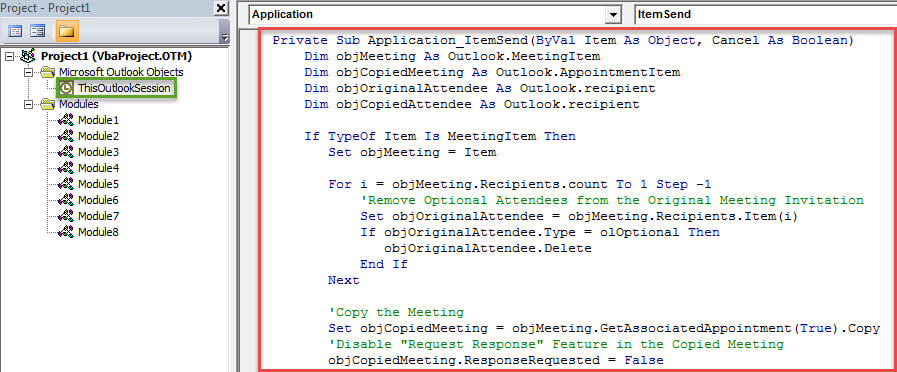
Task: Select Project1 (VbaProject.OTM) in the tree
Action: pos(116,56)
